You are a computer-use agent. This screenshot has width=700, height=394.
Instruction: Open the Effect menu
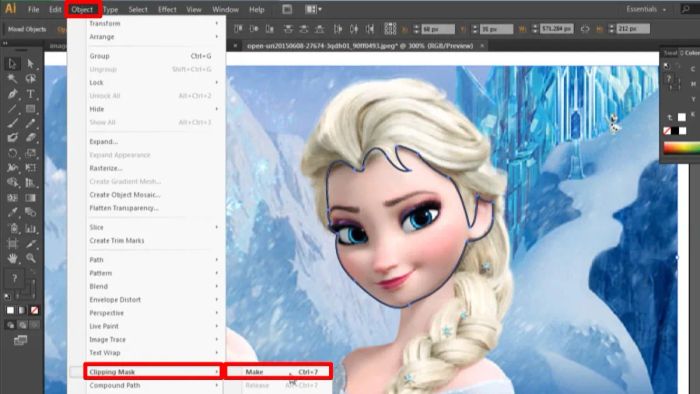[167, 9]
